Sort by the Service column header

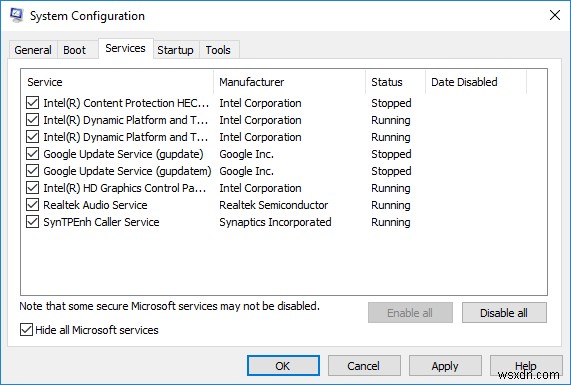(117, 82)
